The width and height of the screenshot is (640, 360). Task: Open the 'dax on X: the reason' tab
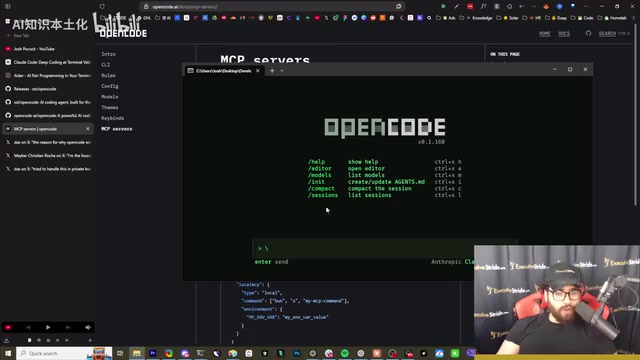pos(48,142)
